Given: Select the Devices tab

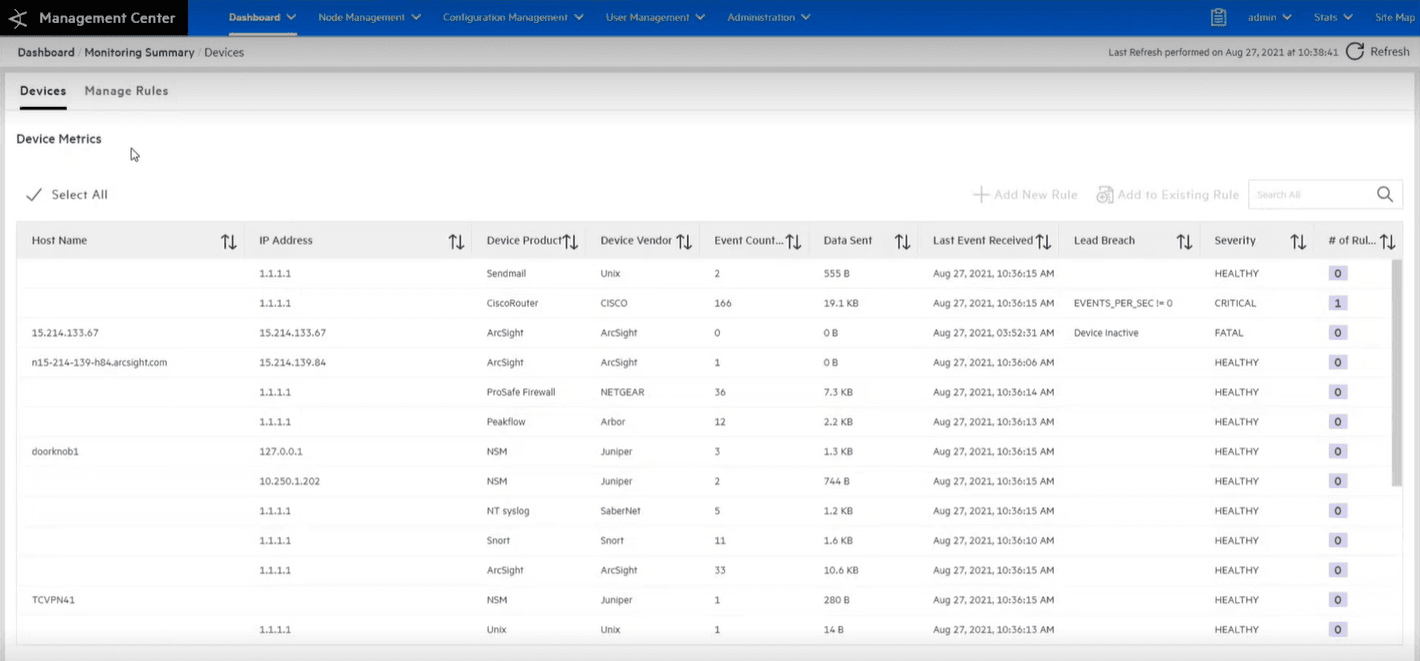Looking at the screenshot, I should [43, 91].
